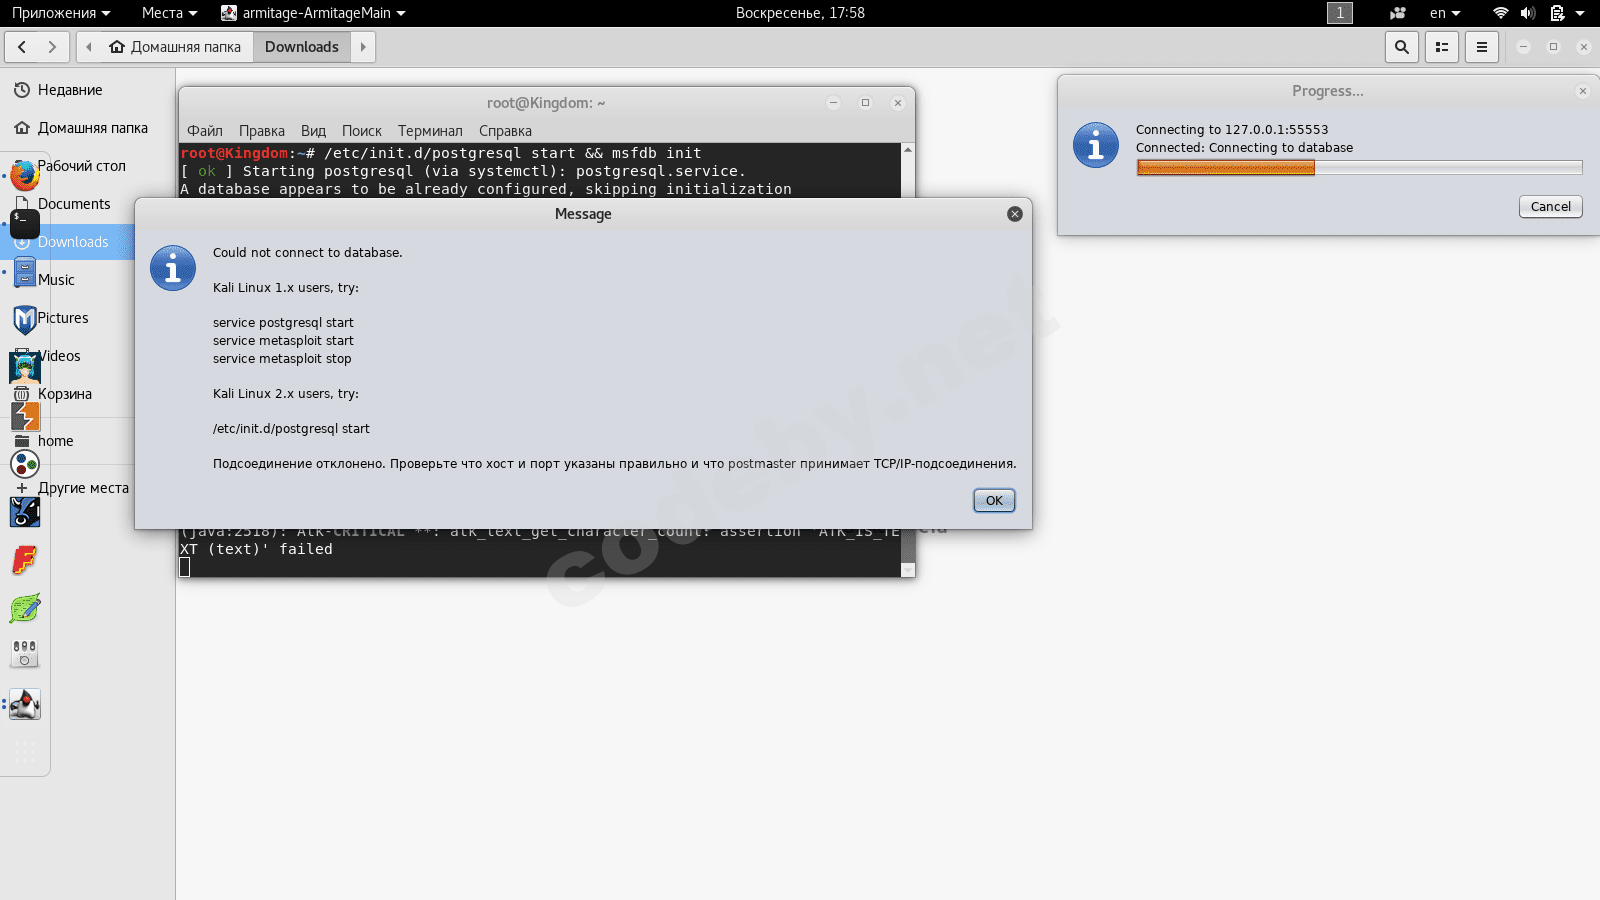The image size is (1600, 900).
Task: Click the path bar left scroll arrow
Action: (89, 47)
